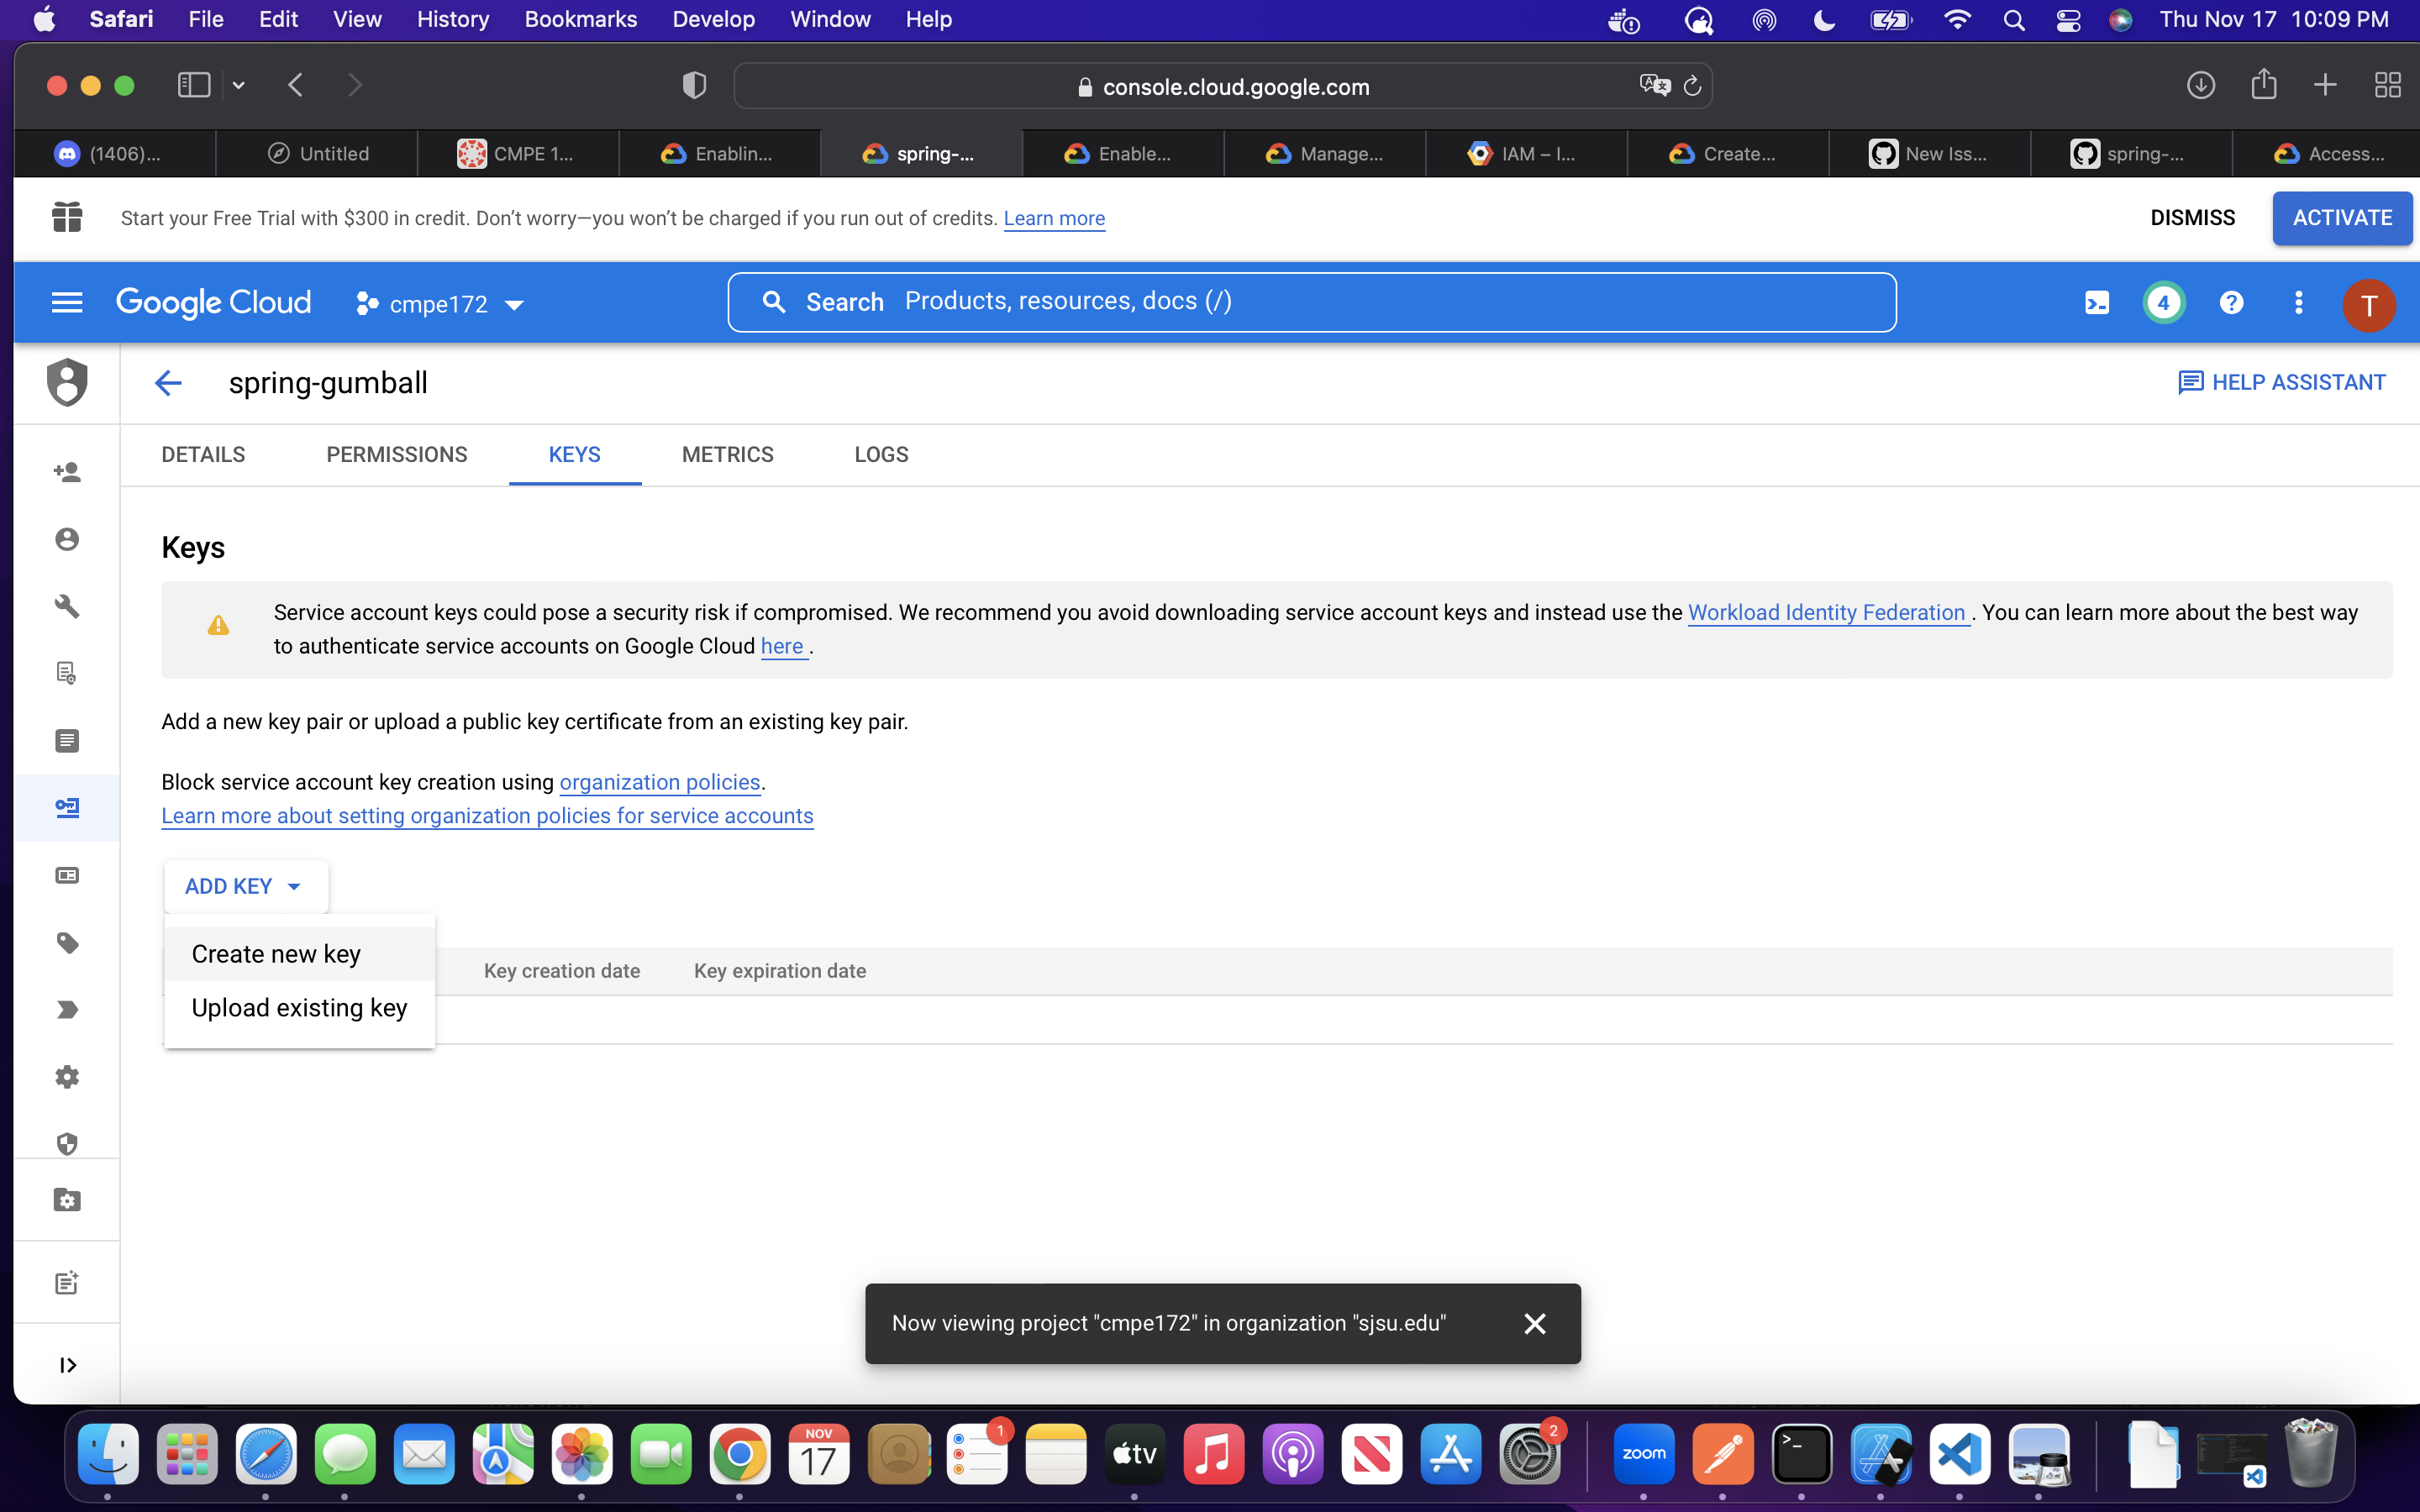Open the Service Accounts sidebar icon
The height and width of the screenshot is (1512, 2420).
coord(67,807)
